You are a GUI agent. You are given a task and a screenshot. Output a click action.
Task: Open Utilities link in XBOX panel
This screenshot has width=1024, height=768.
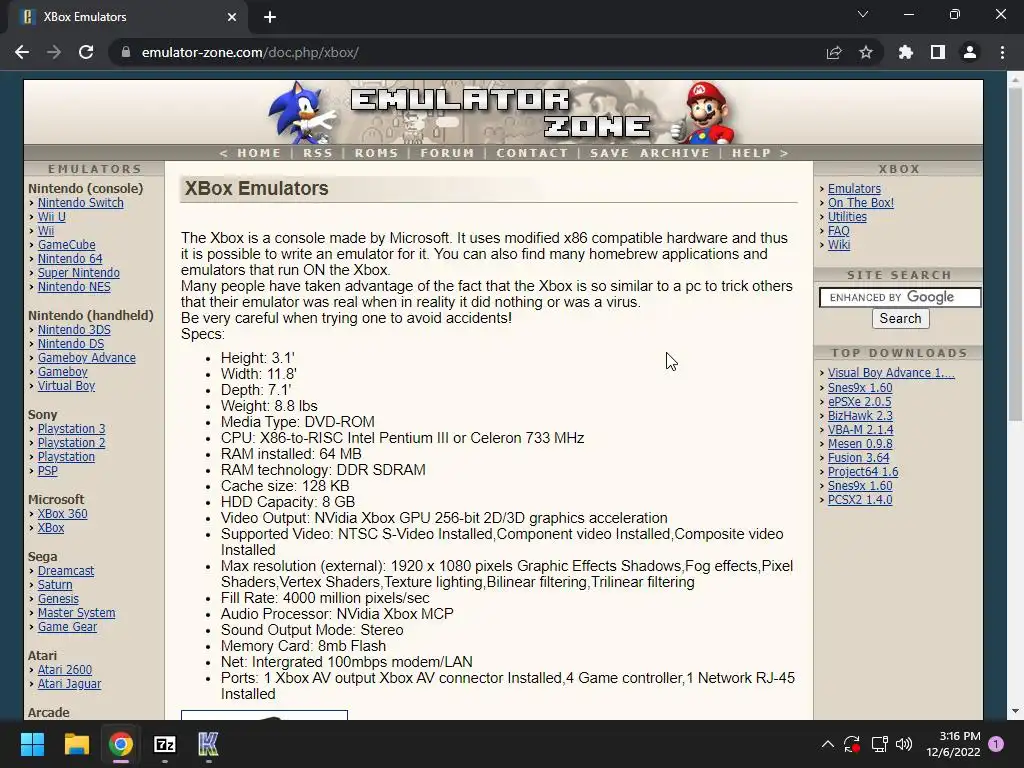[x=847, y=217]
